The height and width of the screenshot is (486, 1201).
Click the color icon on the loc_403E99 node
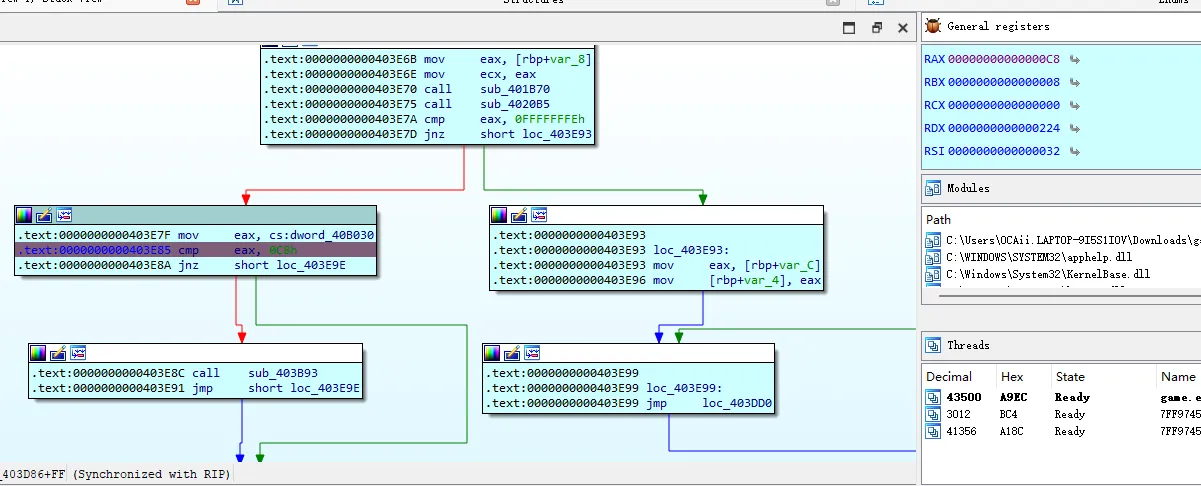pyautogui.click(x=493, y=352)
